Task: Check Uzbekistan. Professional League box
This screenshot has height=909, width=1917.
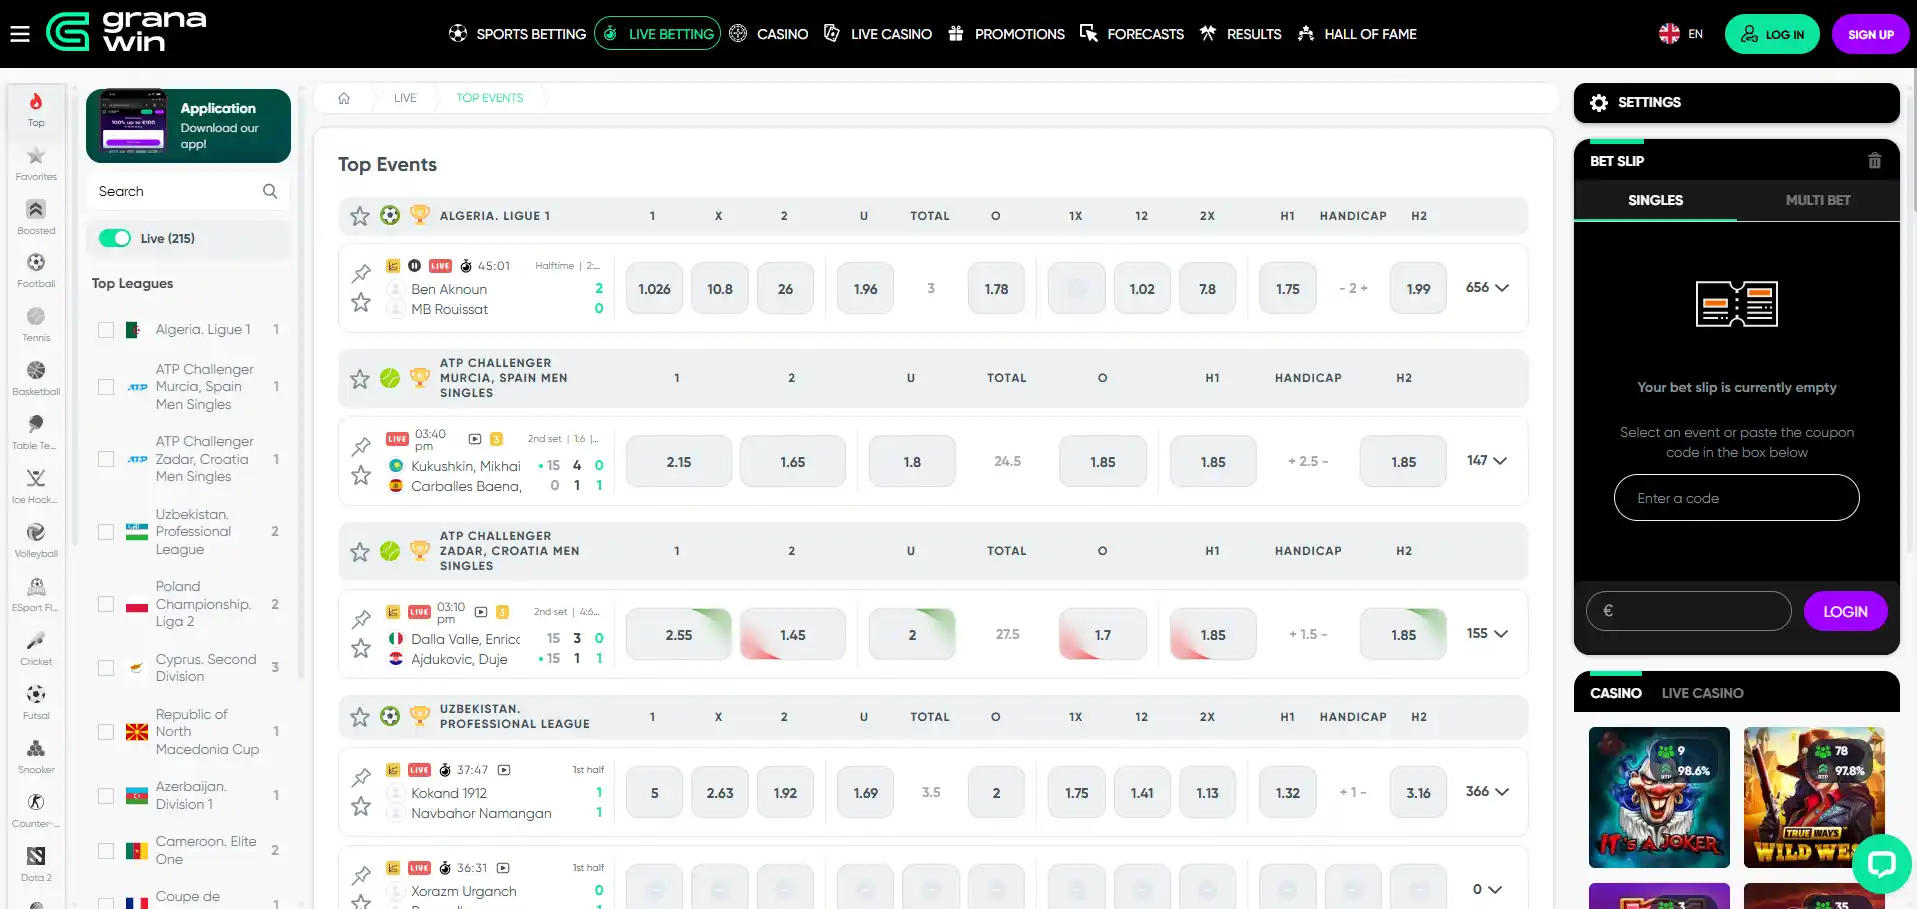Action: pyautogui.click(x=106, y=532)
